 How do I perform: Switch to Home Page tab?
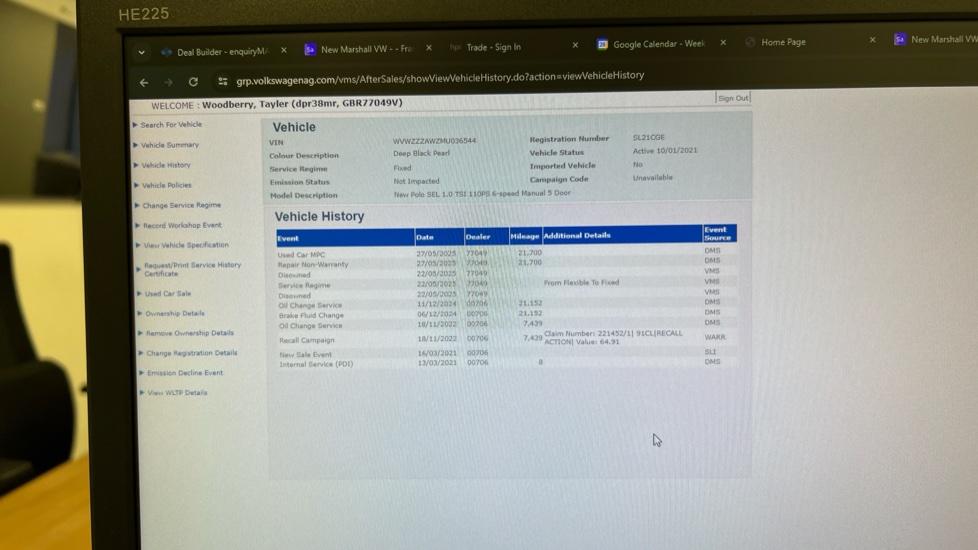coord(776,42)
